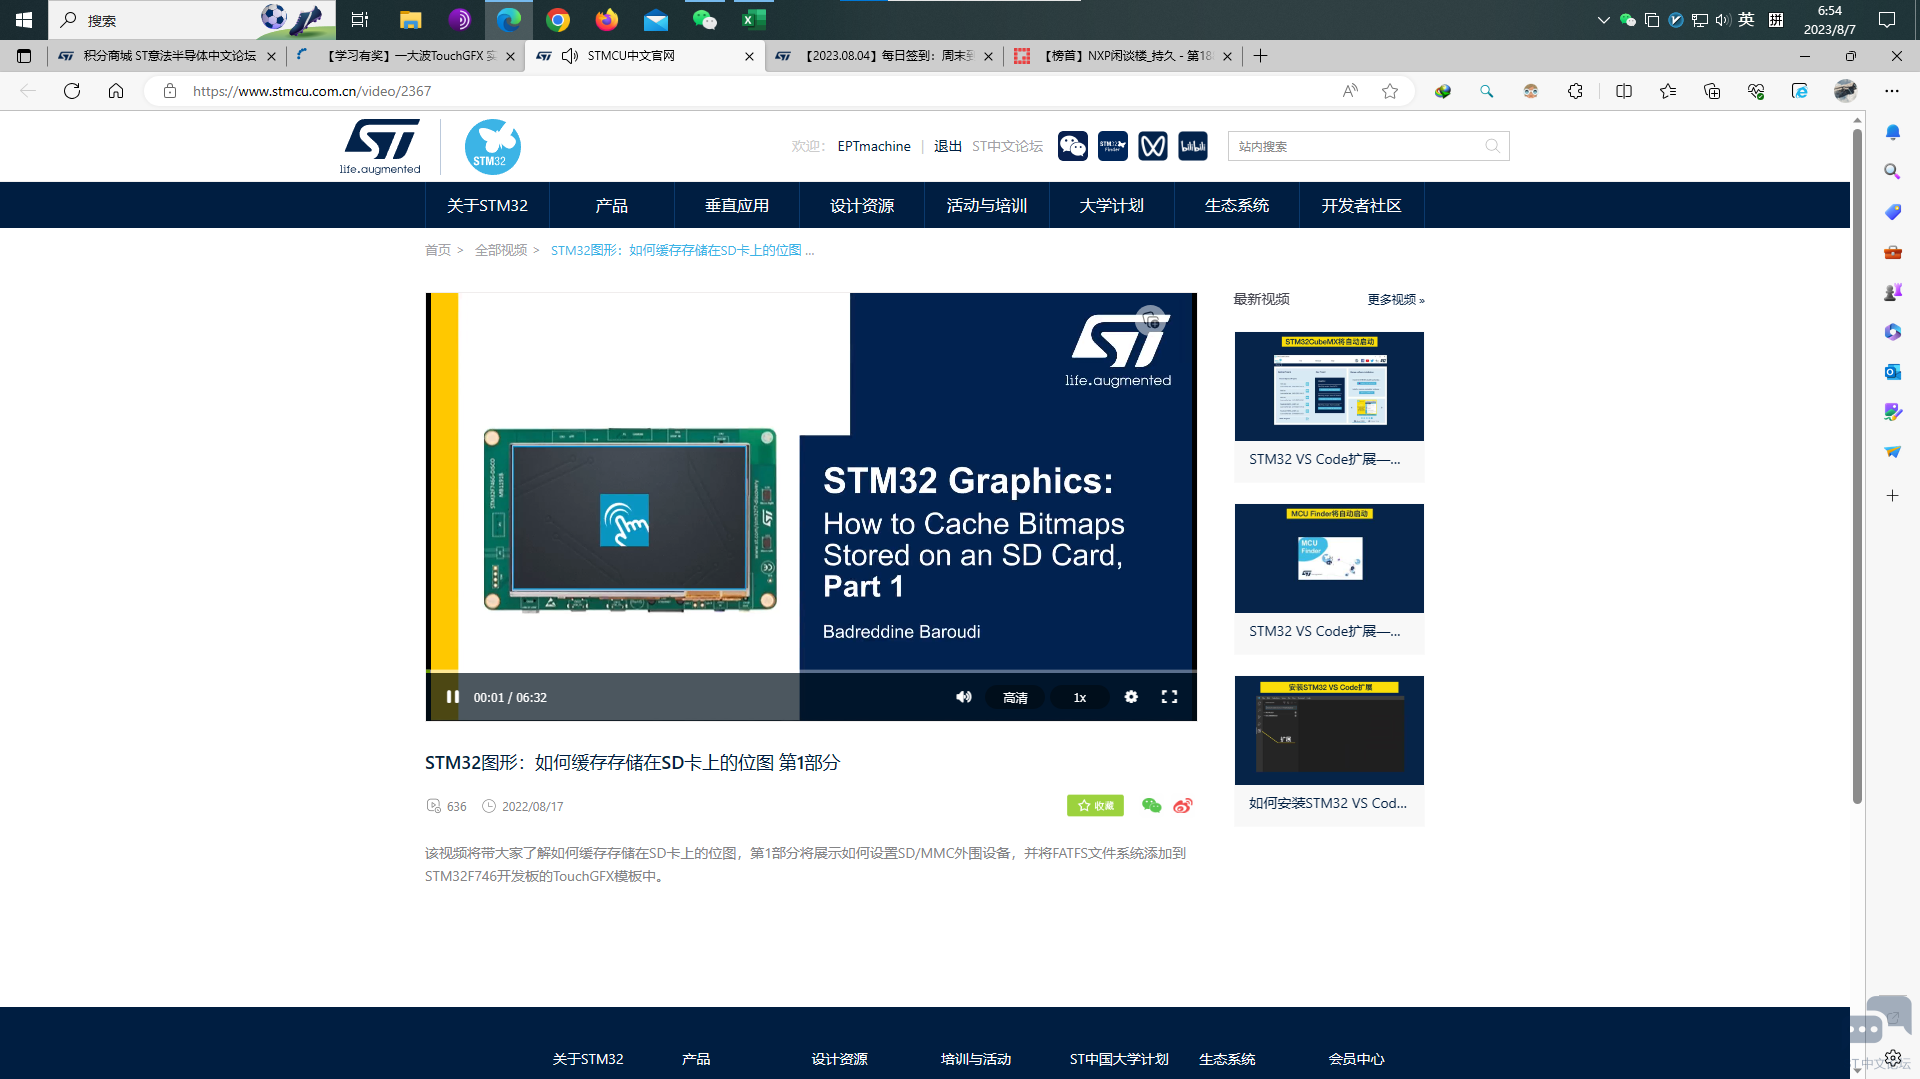Show hidden system tray icons
1920x1079 pixels.
coord(1604,20)
